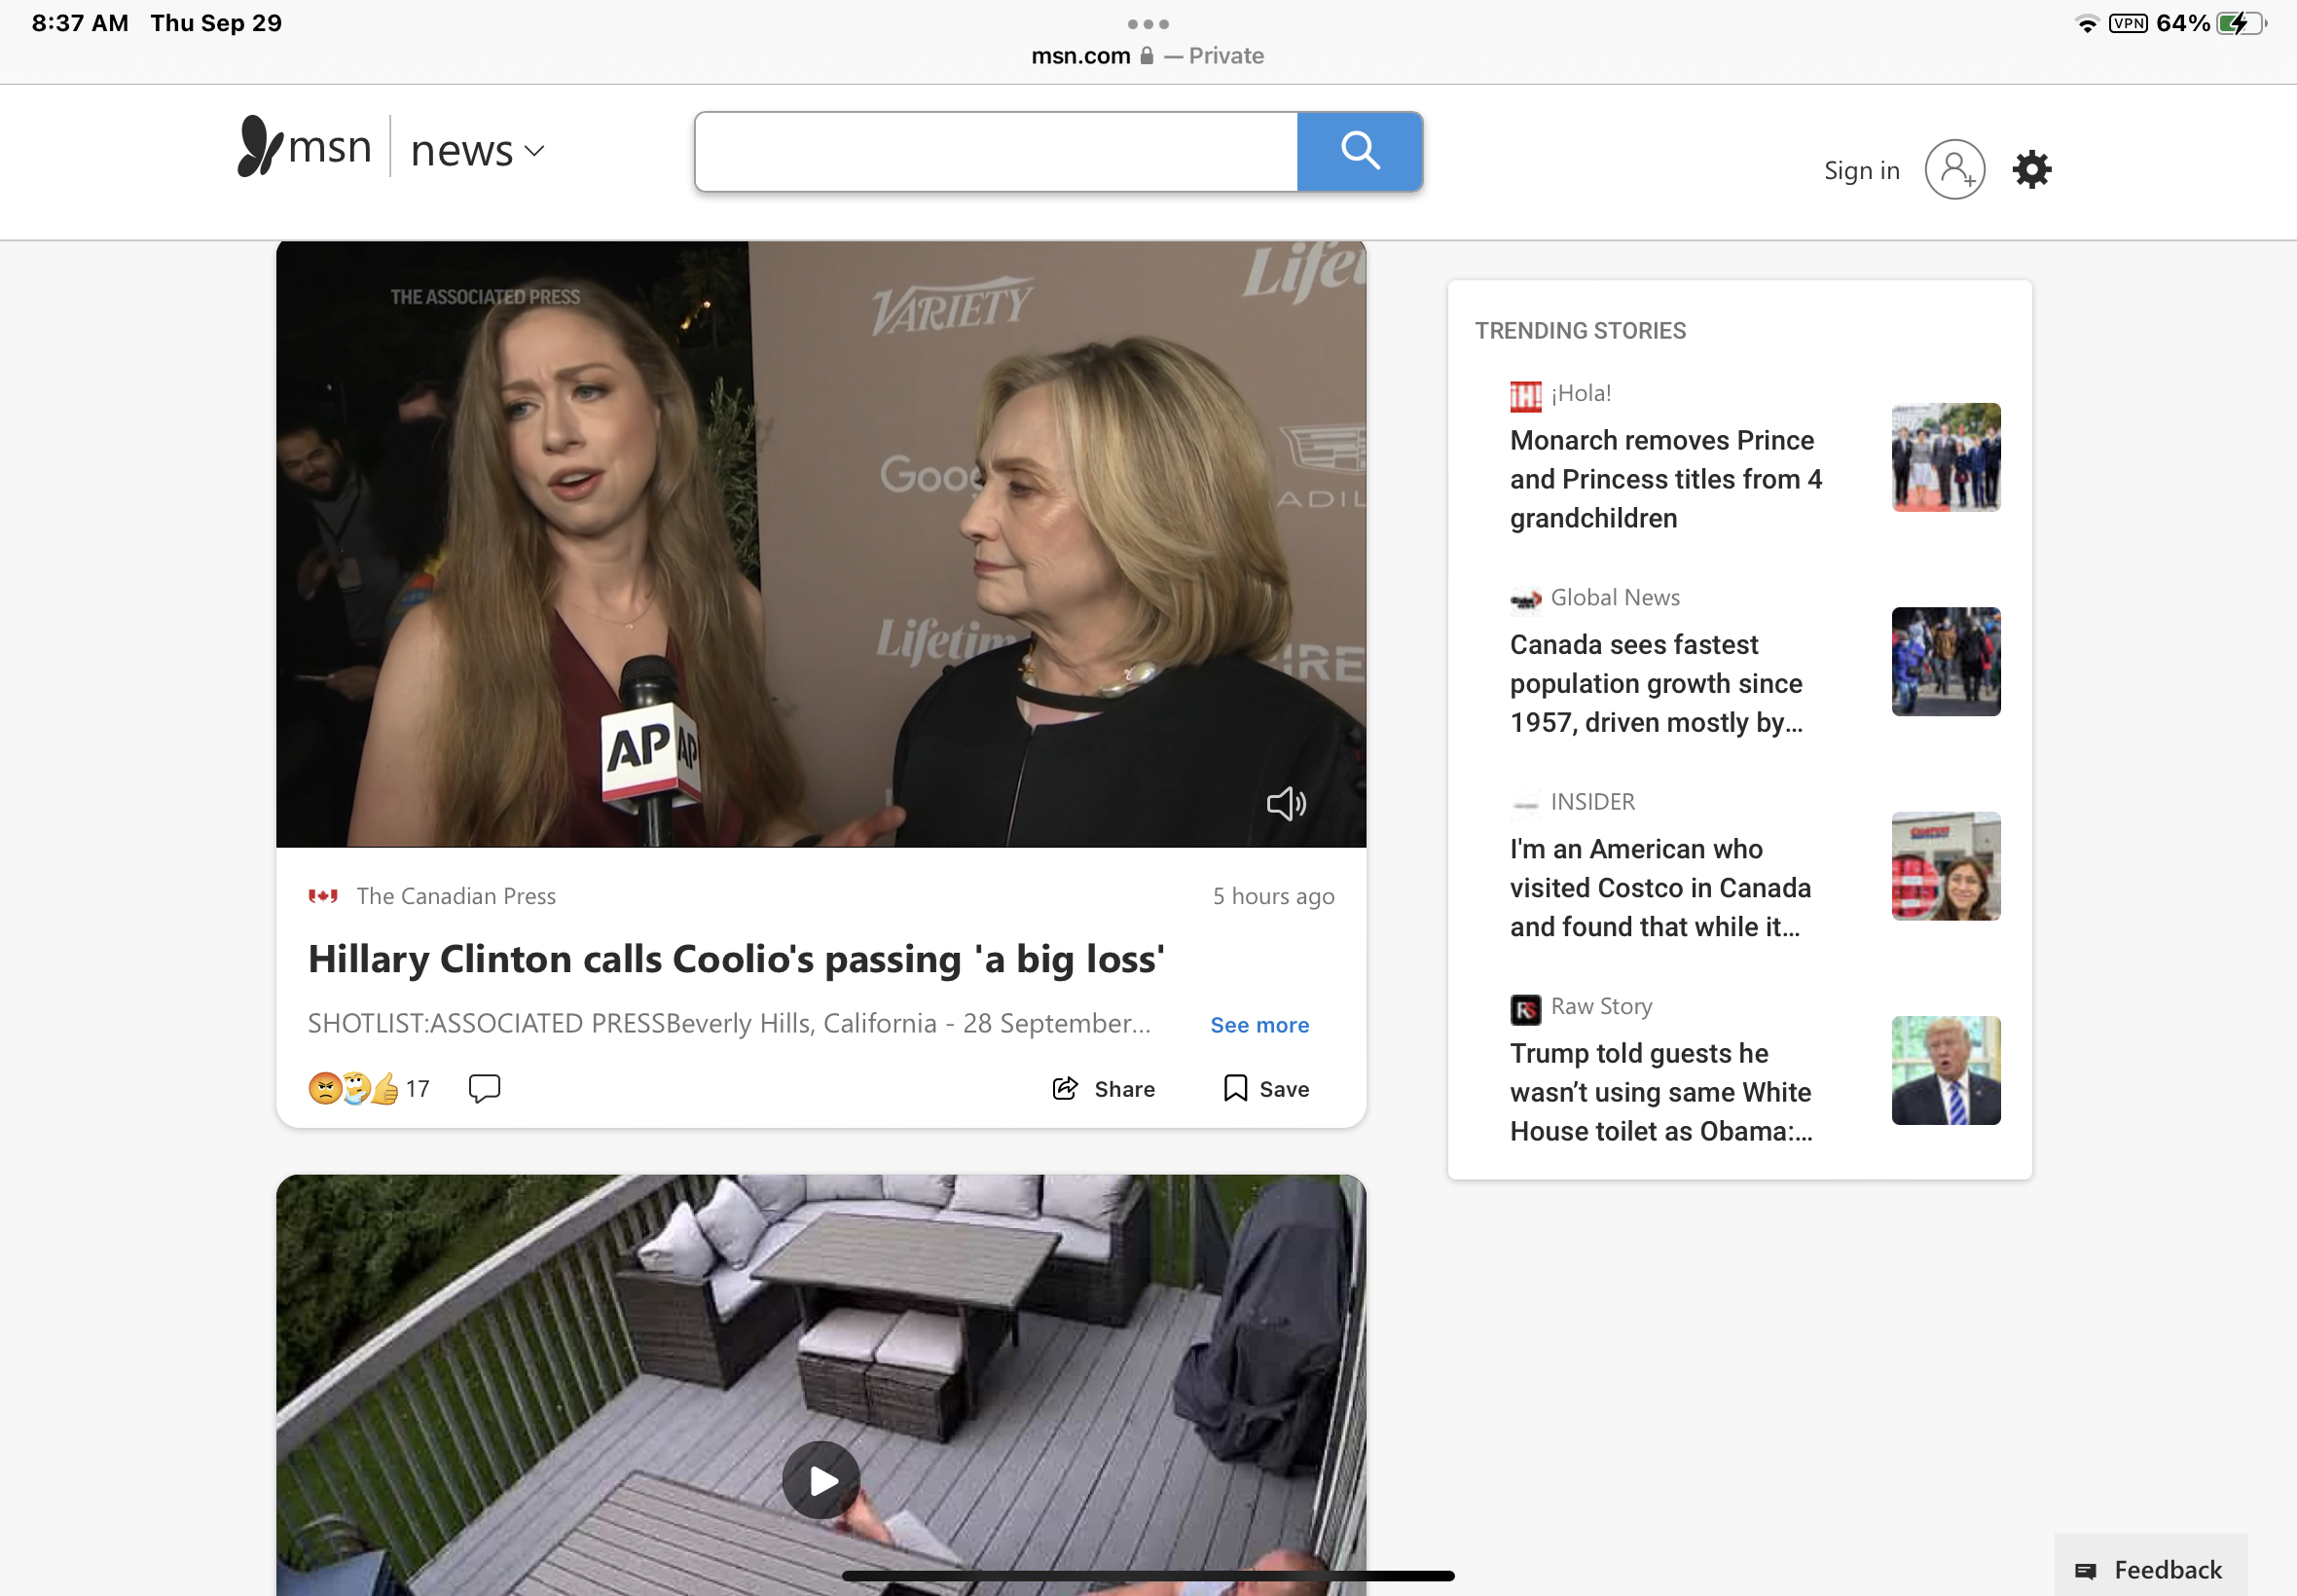The height and width of the screenshot is (1596, 2297).
Task: Click the INSIDER source label
Action: point(1592,802)
